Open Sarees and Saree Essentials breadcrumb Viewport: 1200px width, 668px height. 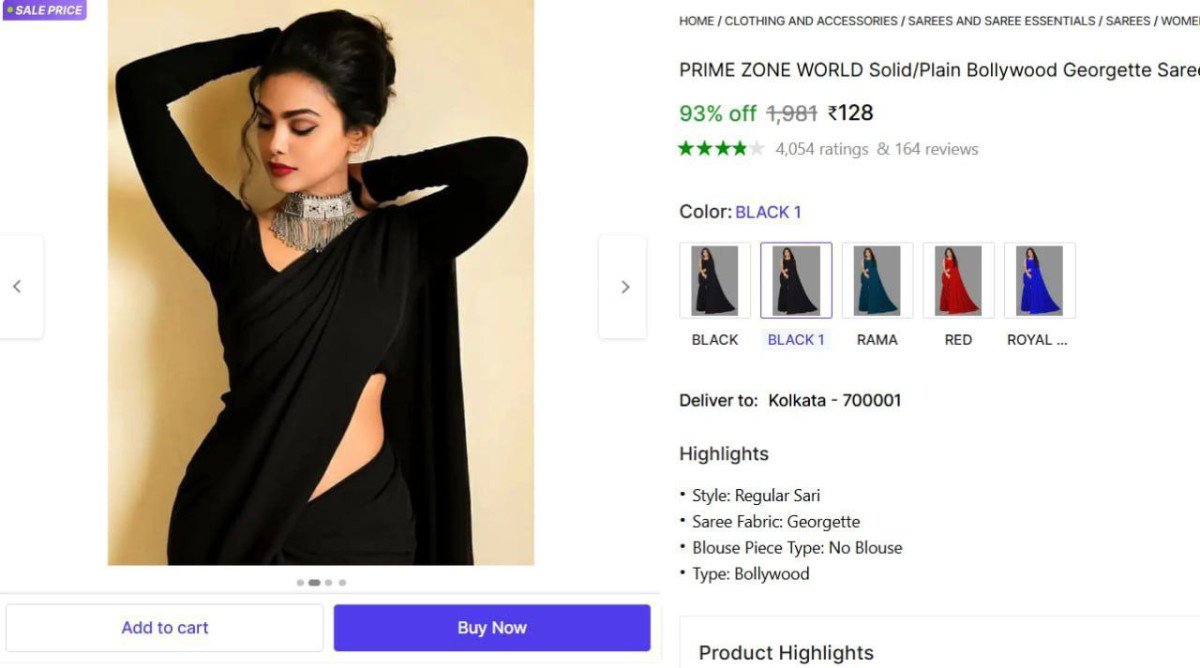point(1002,21)
